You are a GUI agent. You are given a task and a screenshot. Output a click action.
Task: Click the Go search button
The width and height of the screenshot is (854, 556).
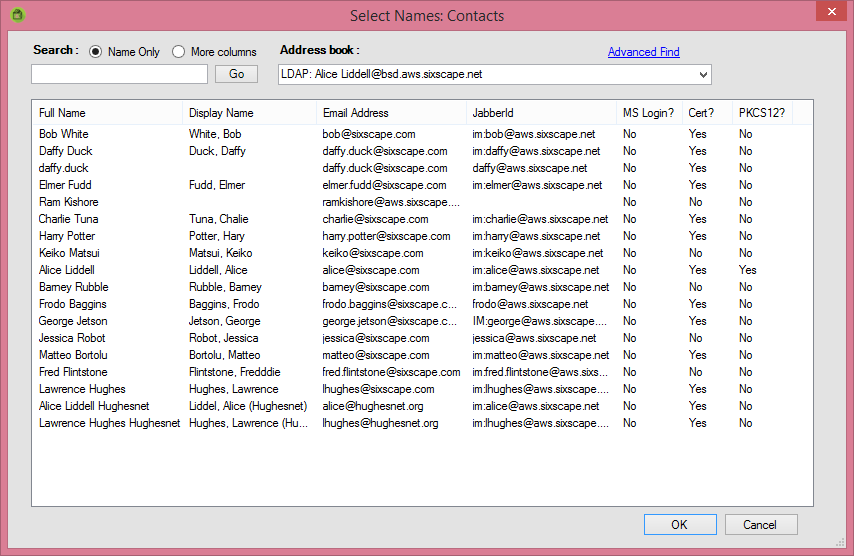tap(236, 74)
